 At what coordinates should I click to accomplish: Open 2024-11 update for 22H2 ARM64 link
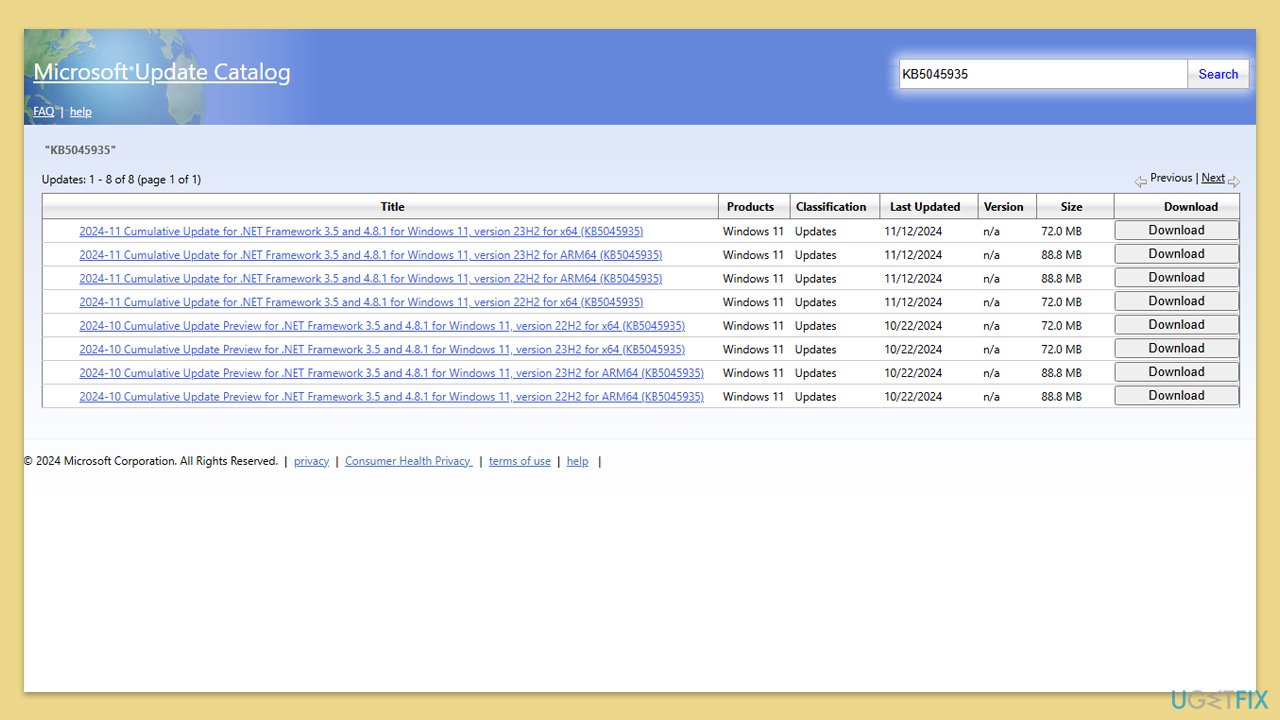[x=371, y=279]
